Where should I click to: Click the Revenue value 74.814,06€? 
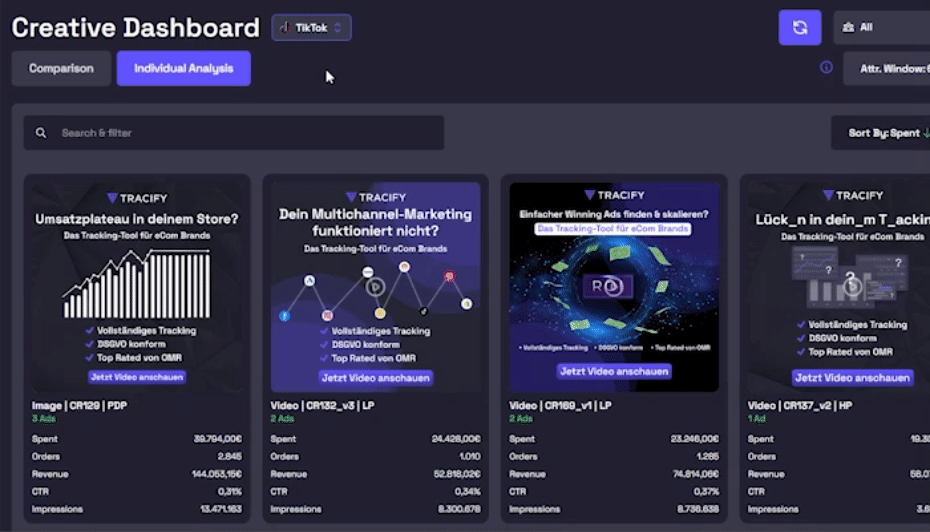pos(695,474)
